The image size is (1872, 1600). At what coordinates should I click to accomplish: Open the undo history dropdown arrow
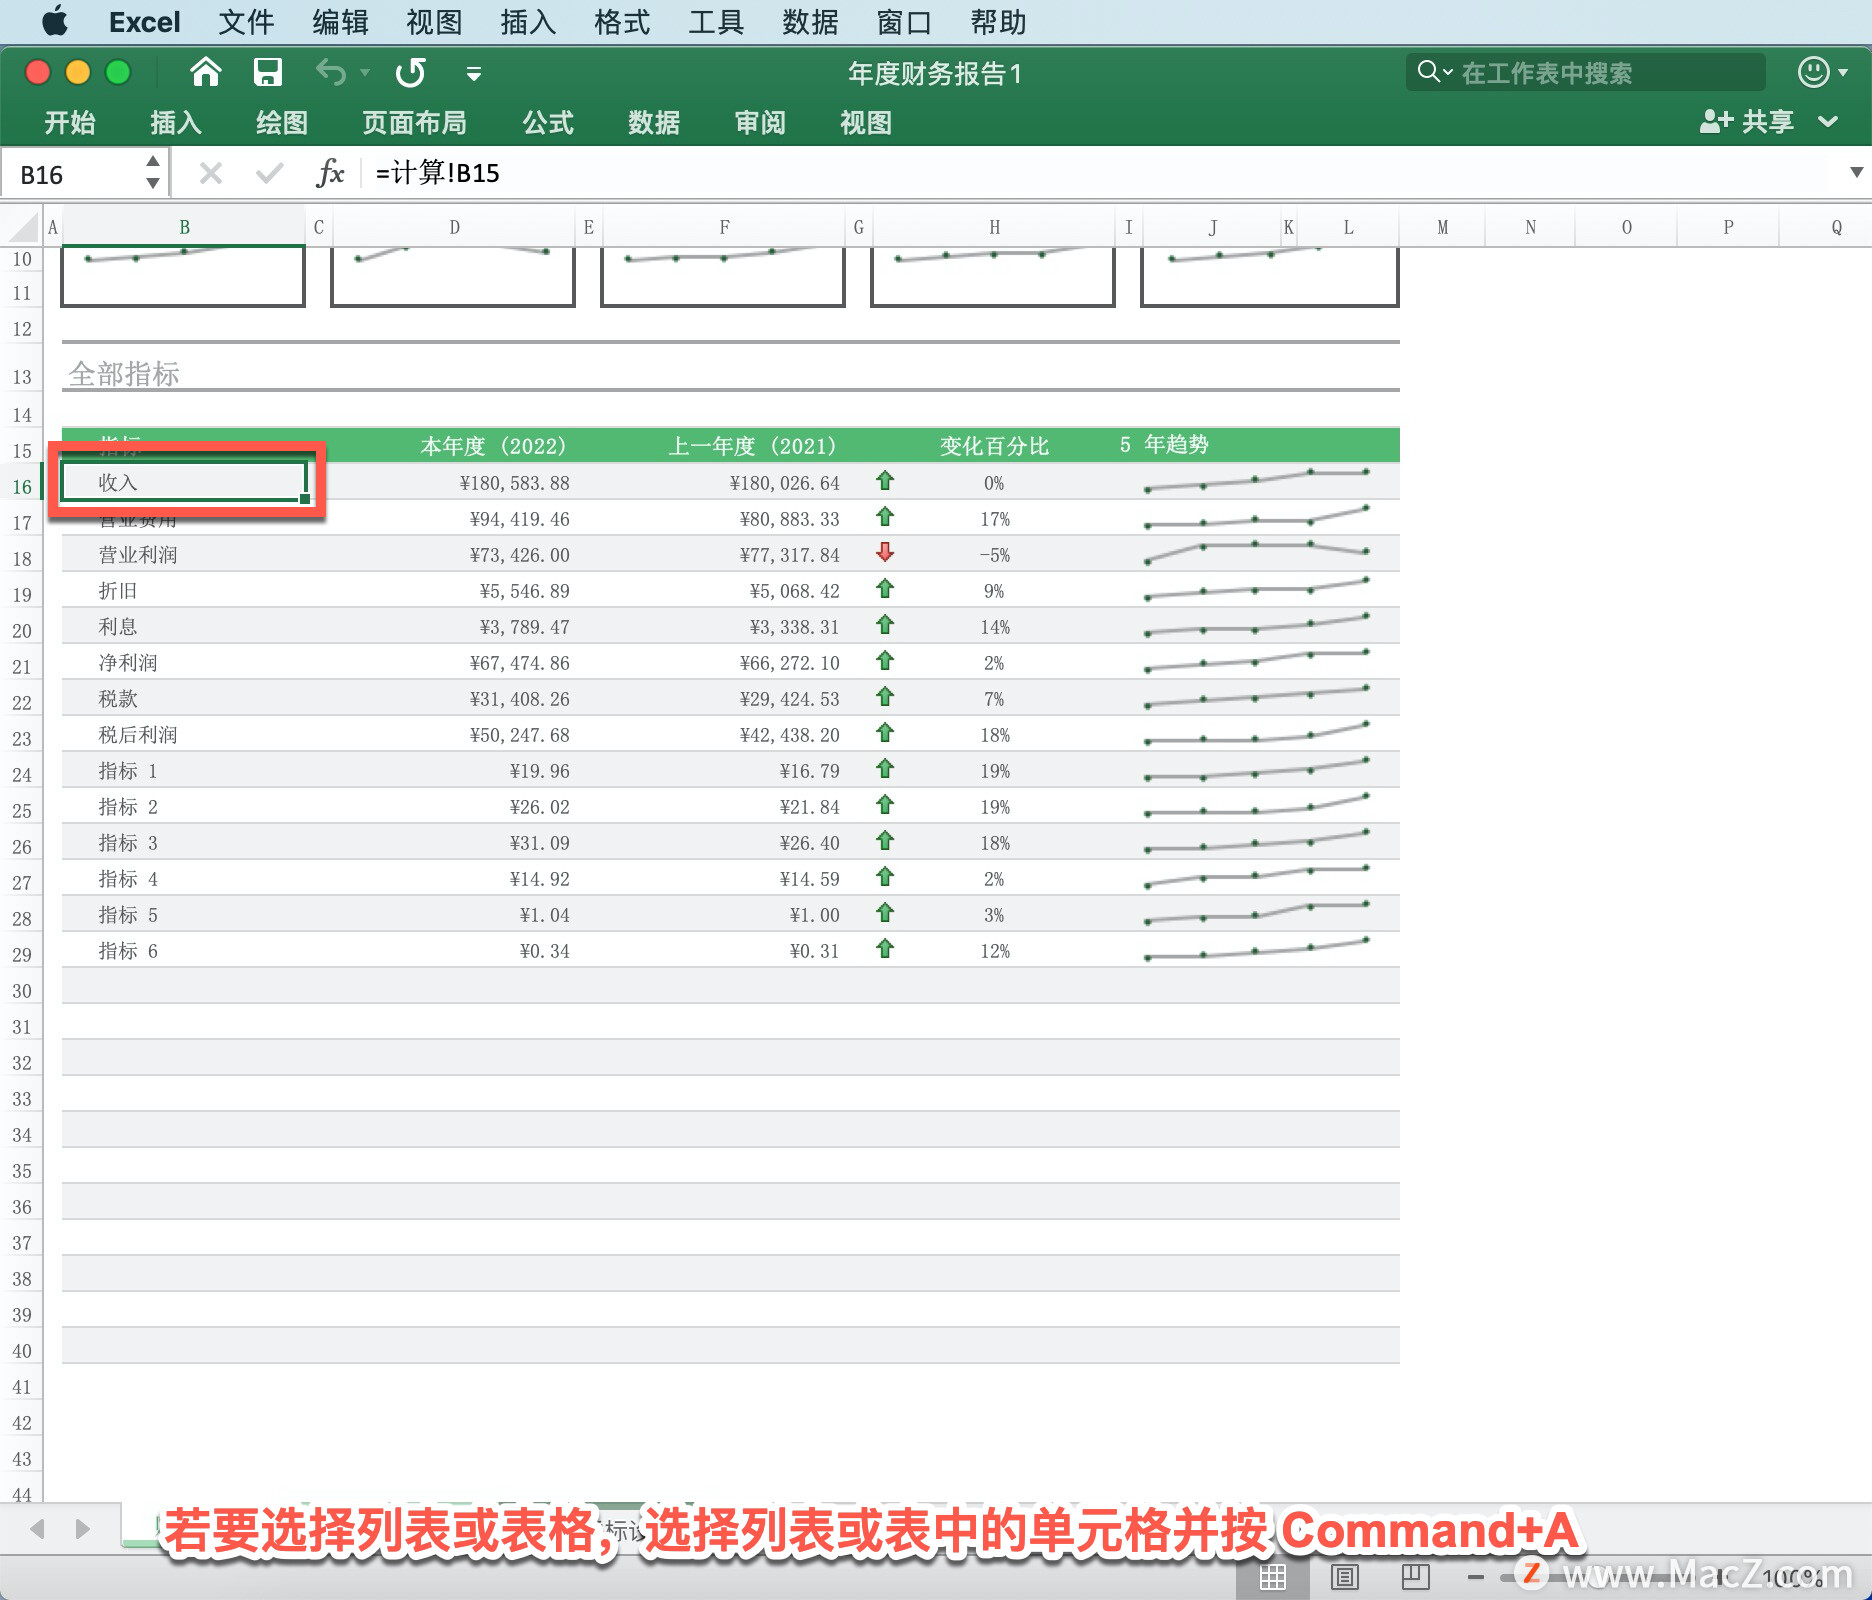coord(365,72)
